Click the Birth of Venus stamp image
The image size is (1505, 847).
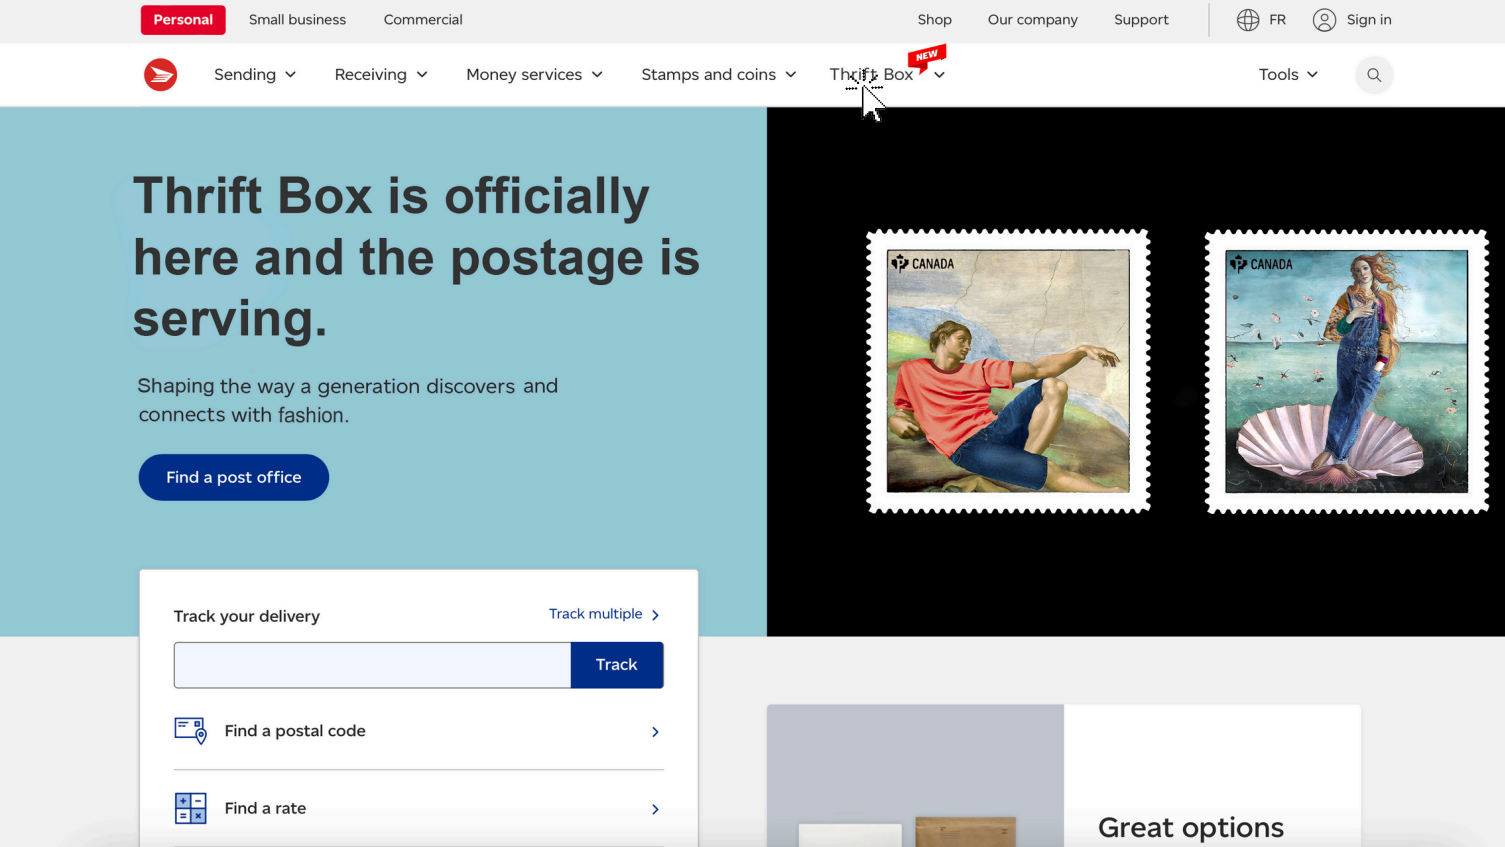pos(1346,371)
